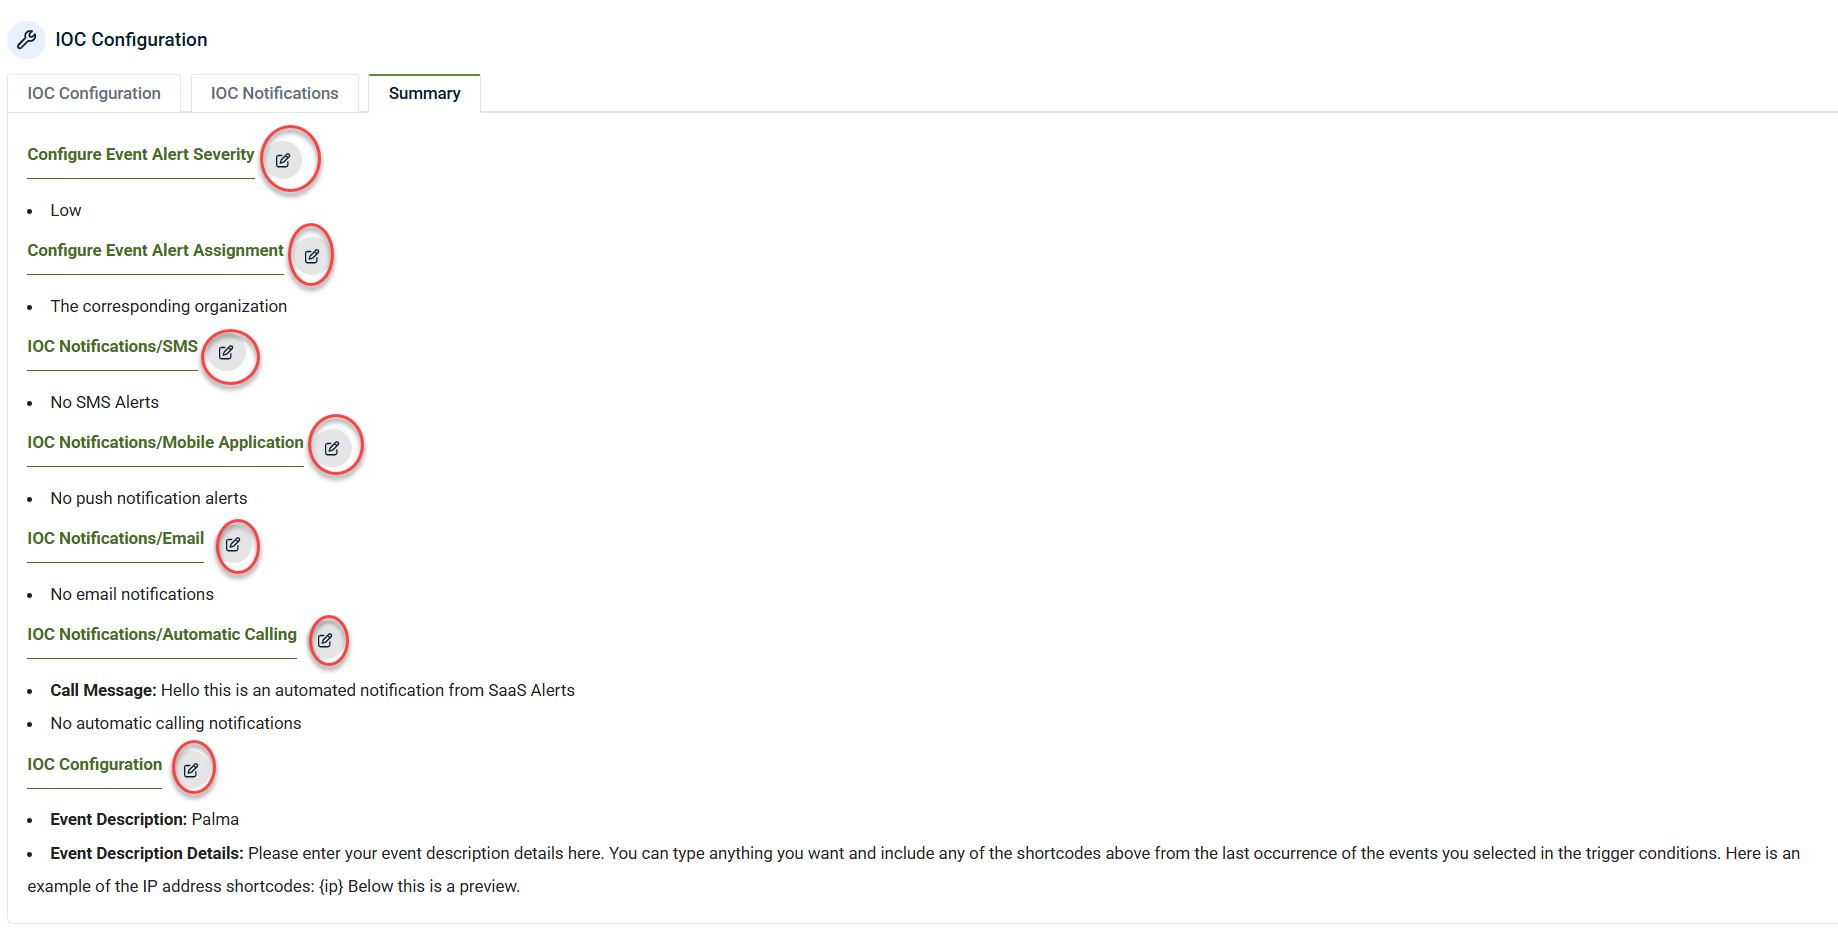Viewport: 1838px width, 950px height.
Task: Click the IOC Notifications/Automatic Calling heading
Action: point(162,634)
